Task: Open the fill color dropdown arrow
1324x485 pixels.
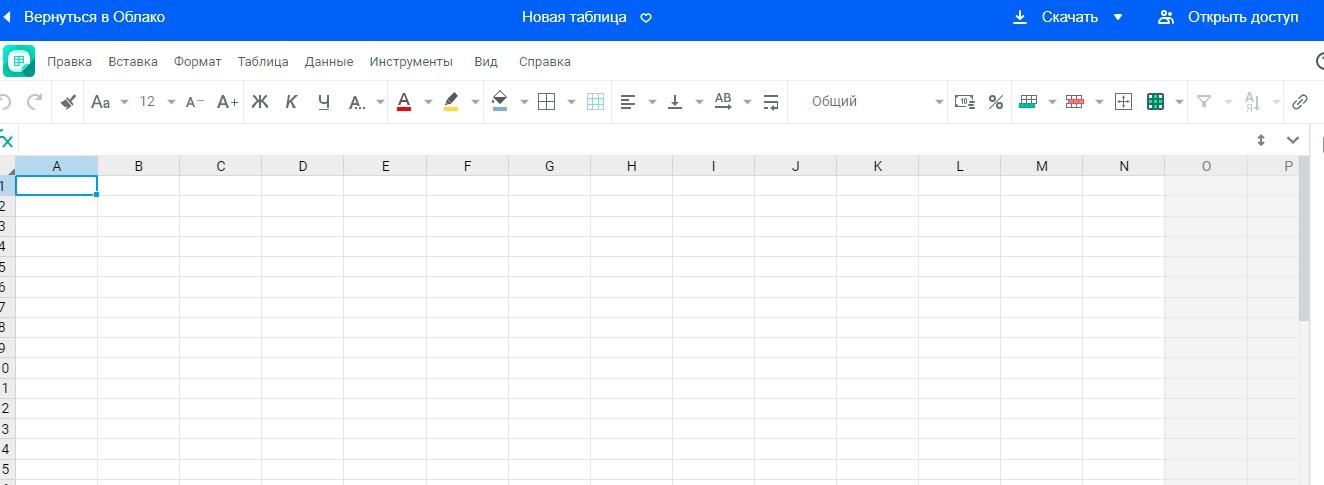Action: [523, 102]
